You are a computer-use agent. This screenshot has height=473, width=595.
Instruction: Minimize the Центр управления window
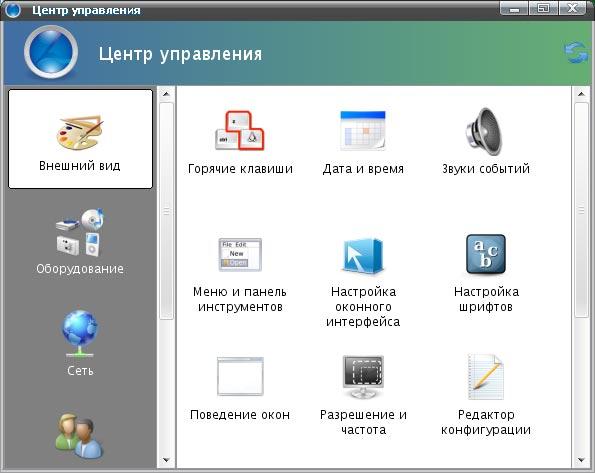click(x=514, y=9)
